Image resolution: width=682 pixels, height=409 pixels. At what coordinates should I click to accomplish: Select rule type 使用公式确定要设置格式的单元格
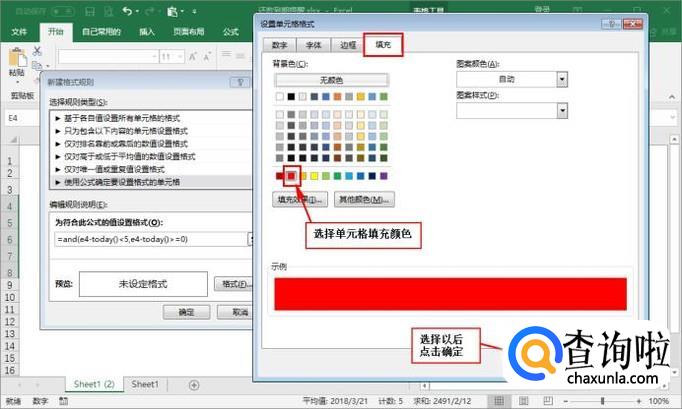(x=122, y=182)
